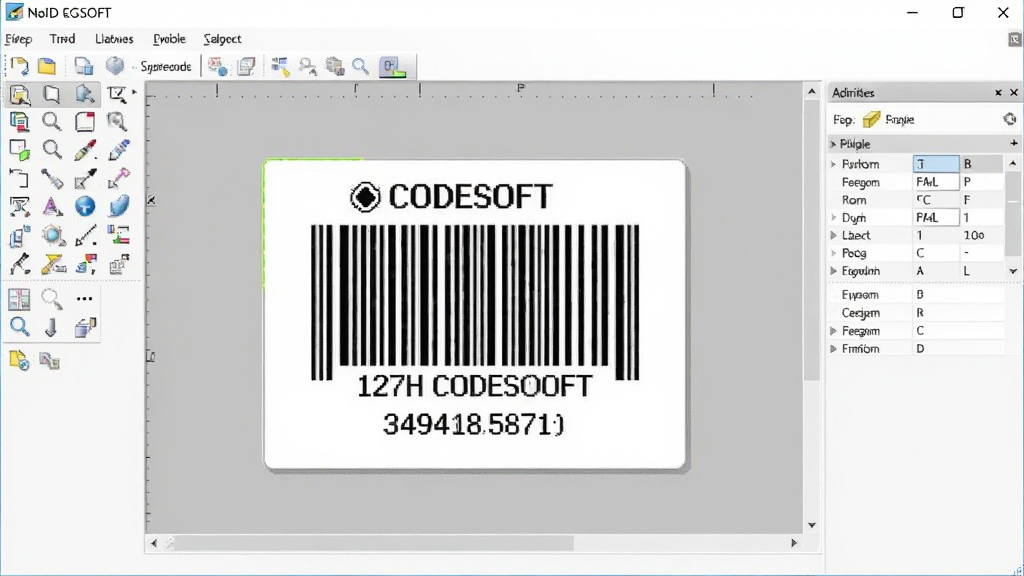
Task: Select the 349418.5871 number on the label
Action: coord(473,424)
